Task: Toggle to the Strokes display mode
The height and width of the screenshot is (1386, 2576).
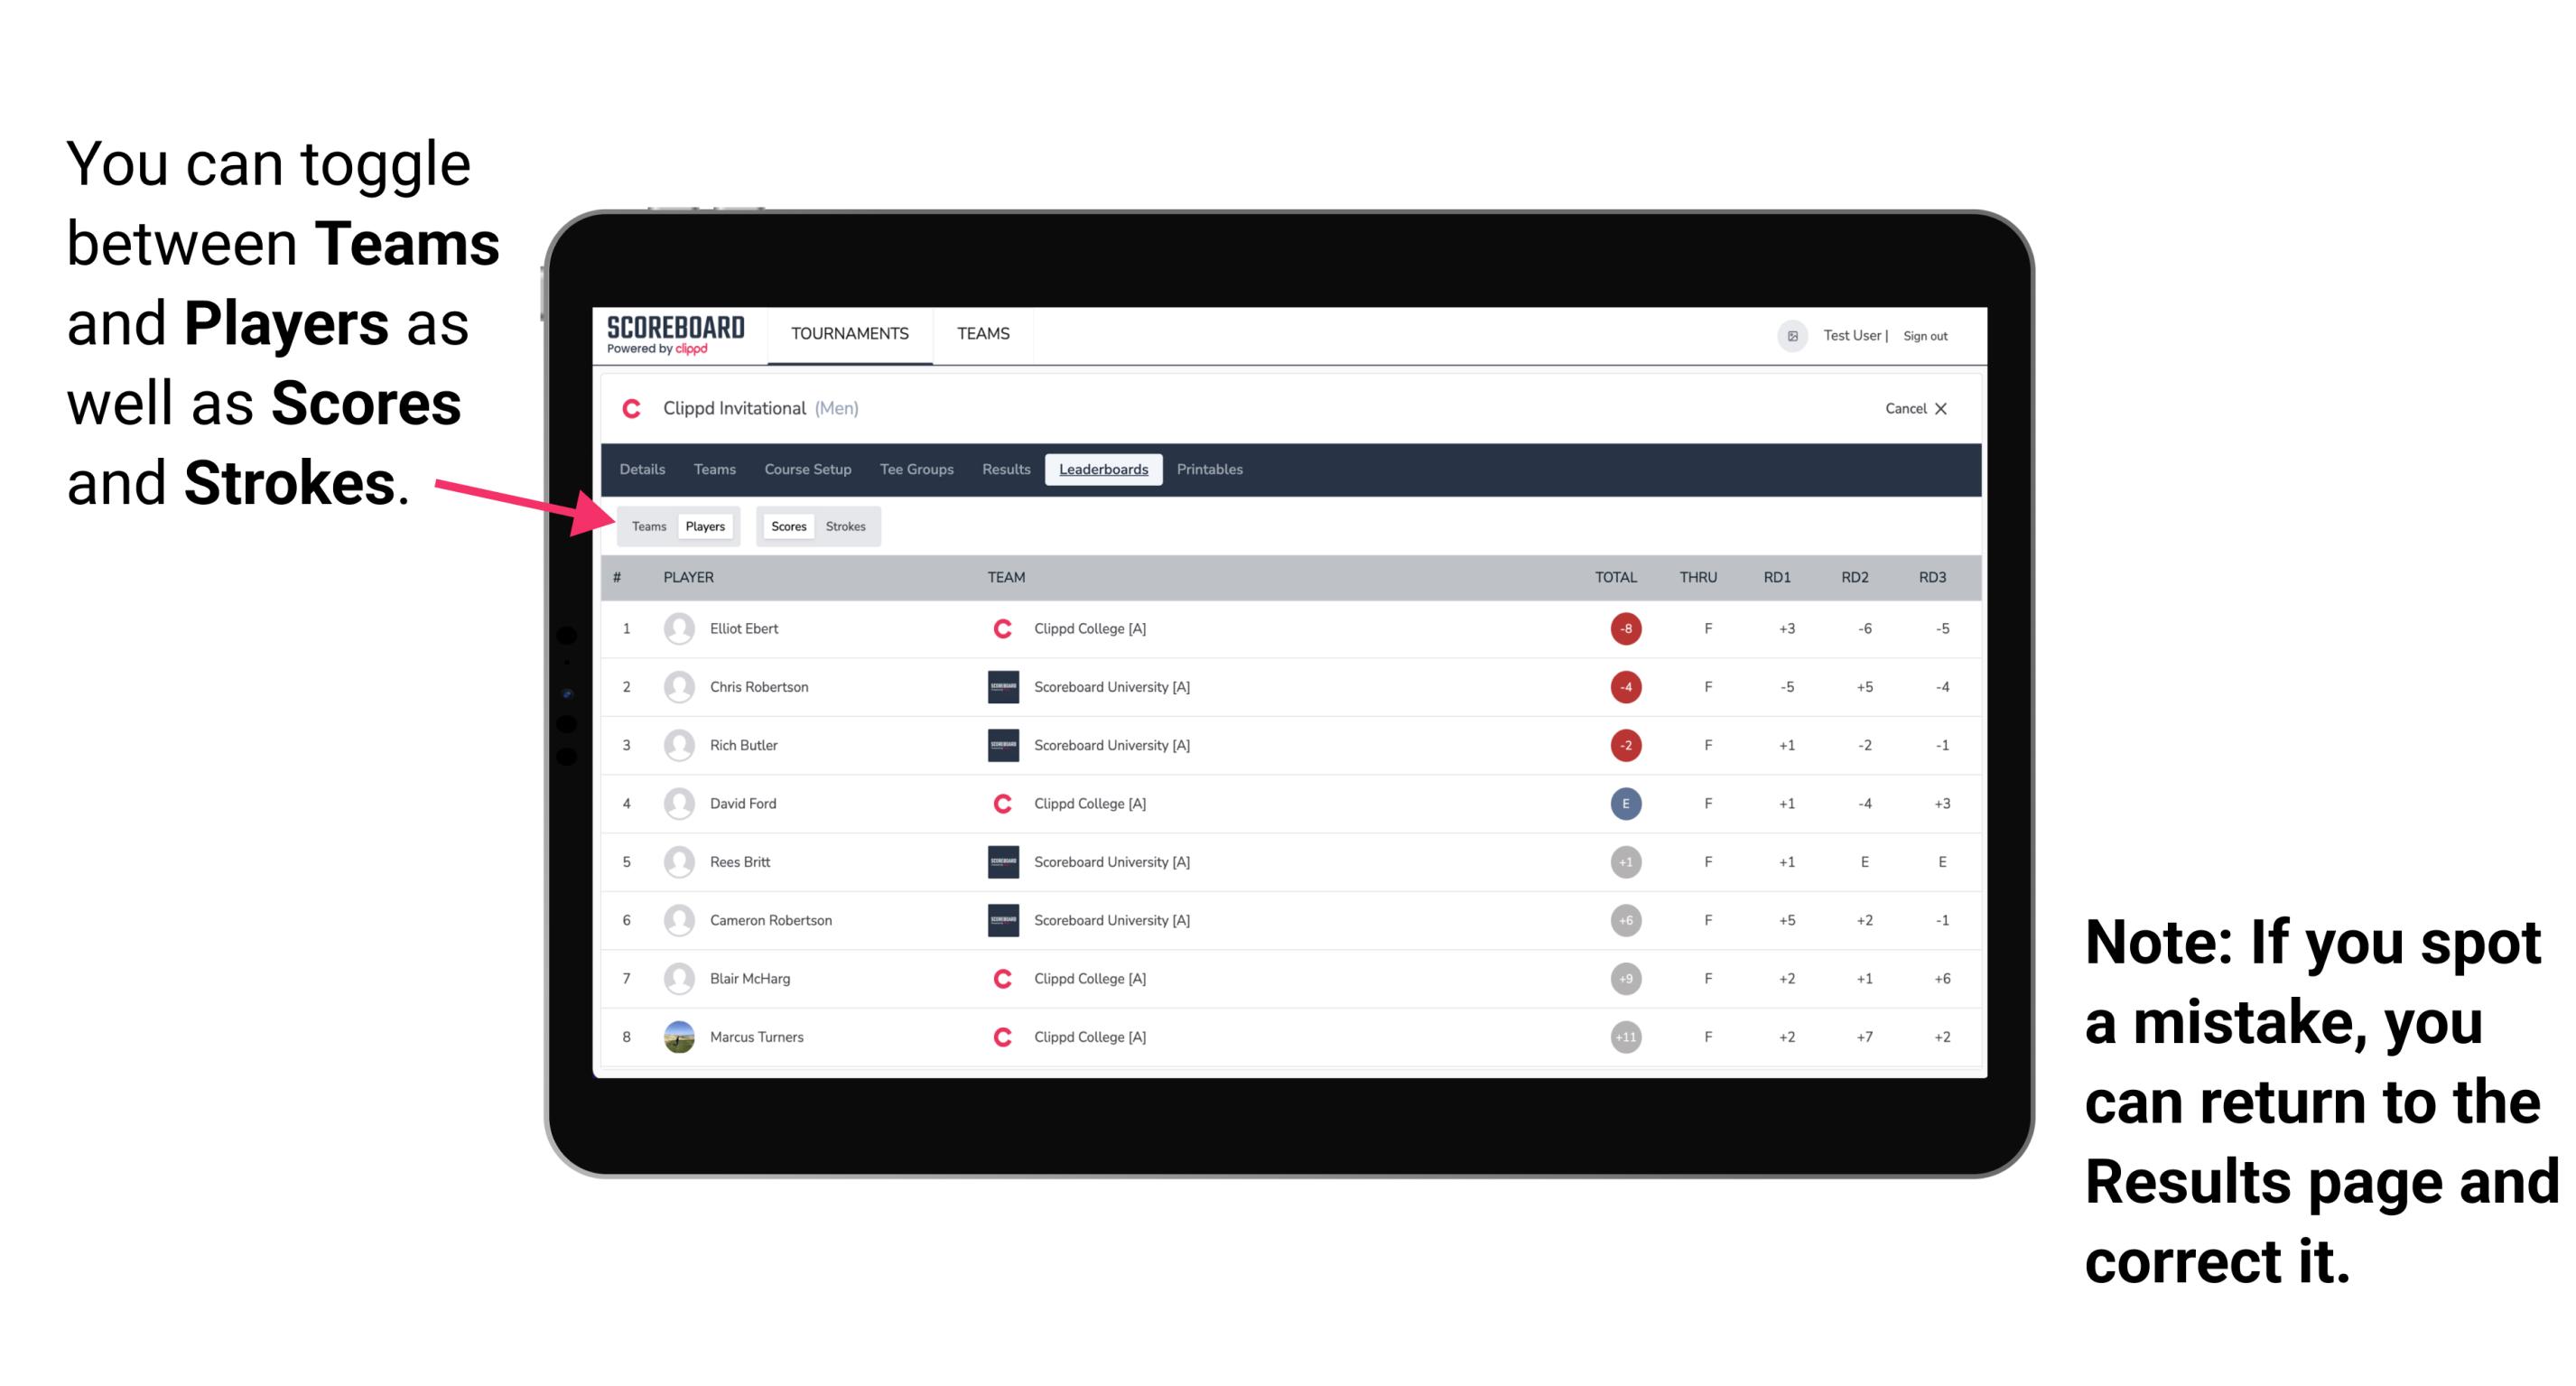Action: pyautogui.click(x=848, y=526)
